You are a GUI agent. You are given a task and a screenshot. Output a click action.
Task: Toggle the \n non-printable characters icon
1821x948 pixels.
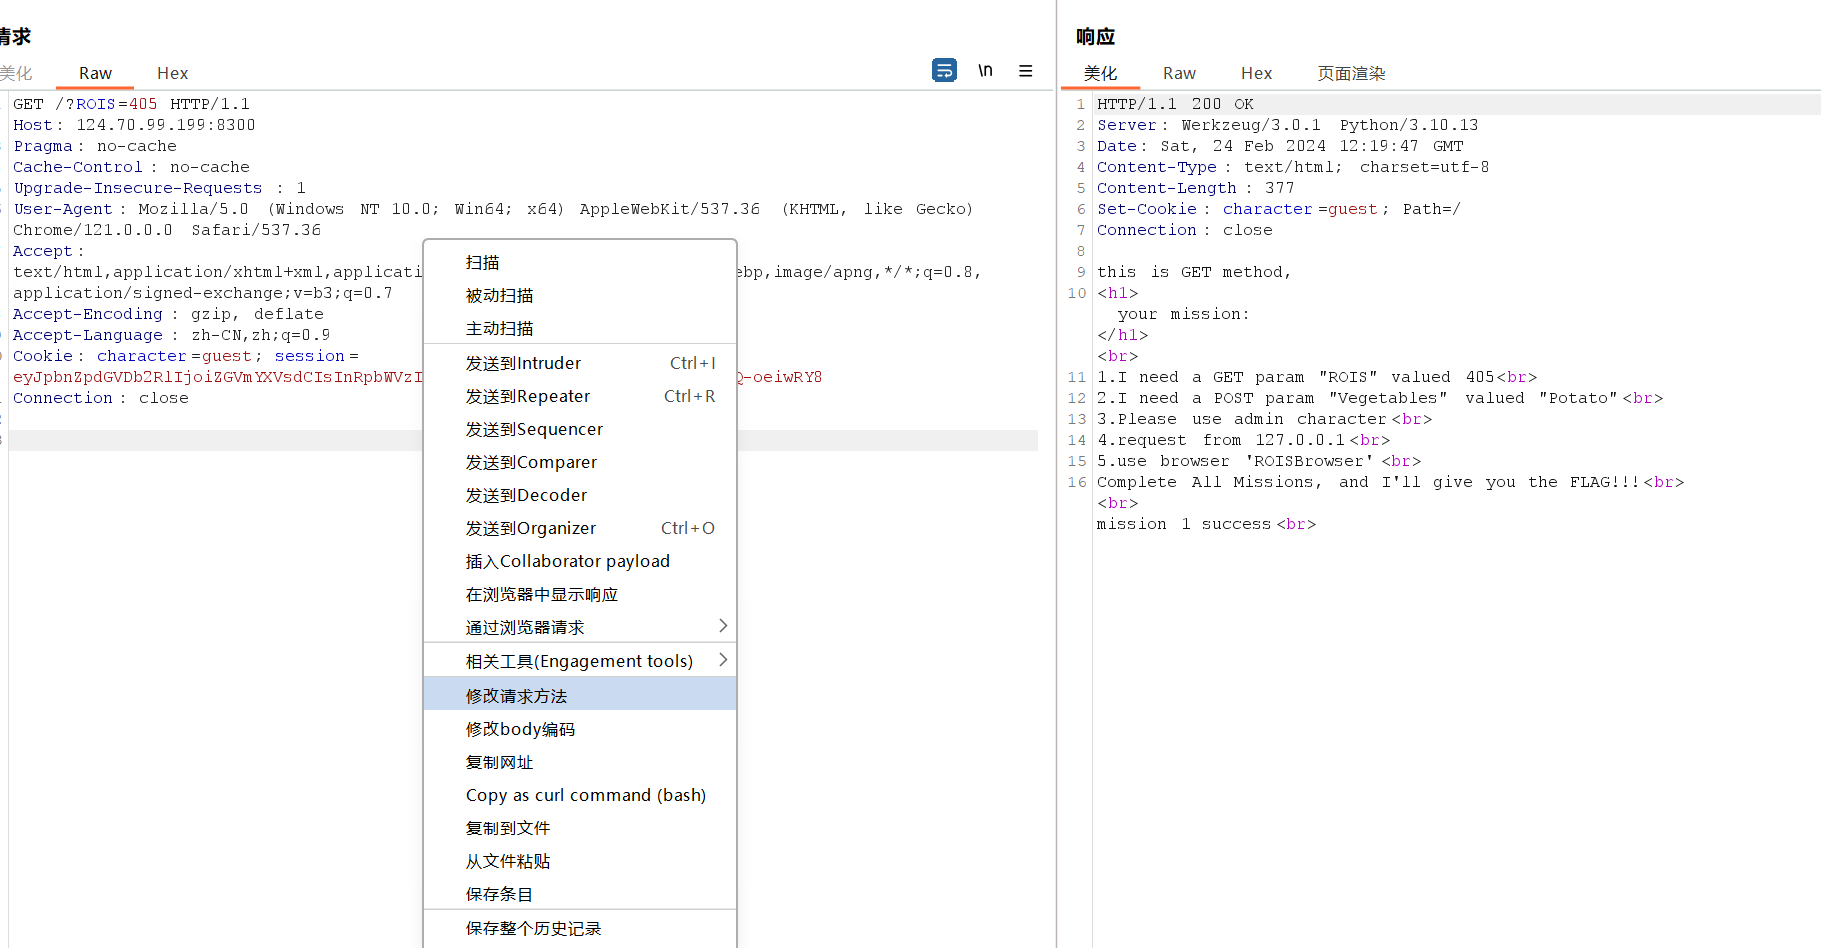coord(985,70)
